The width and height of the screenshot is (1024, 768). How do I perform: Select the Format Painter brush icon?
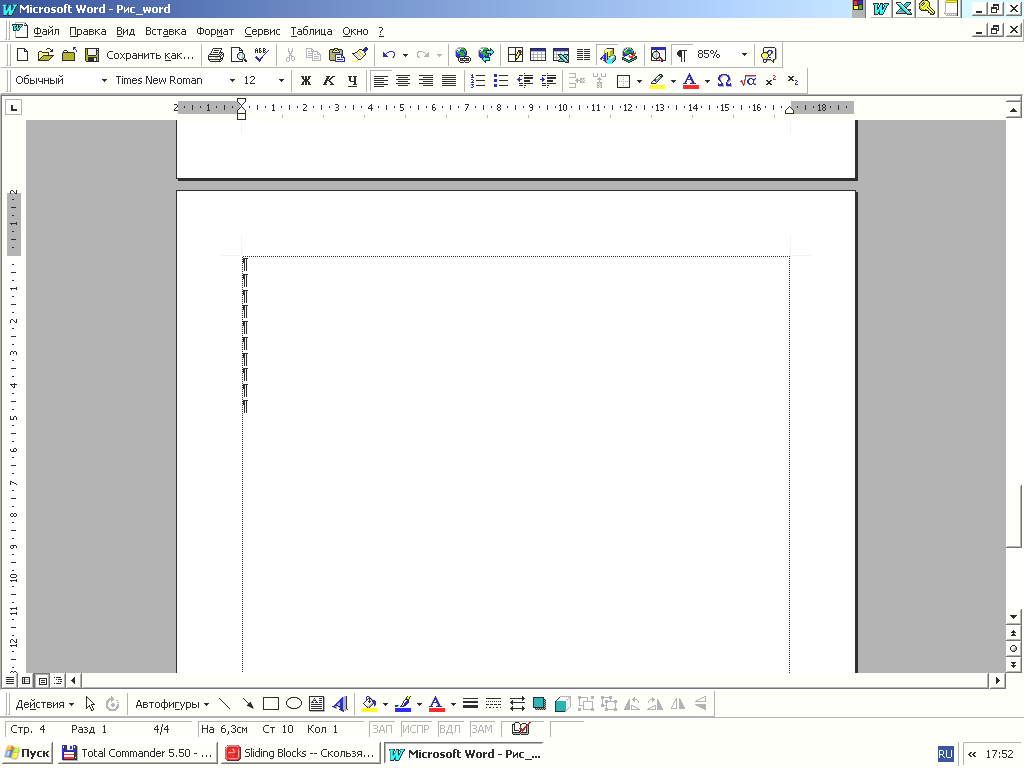pyautogui.click(x=359, y=55)
